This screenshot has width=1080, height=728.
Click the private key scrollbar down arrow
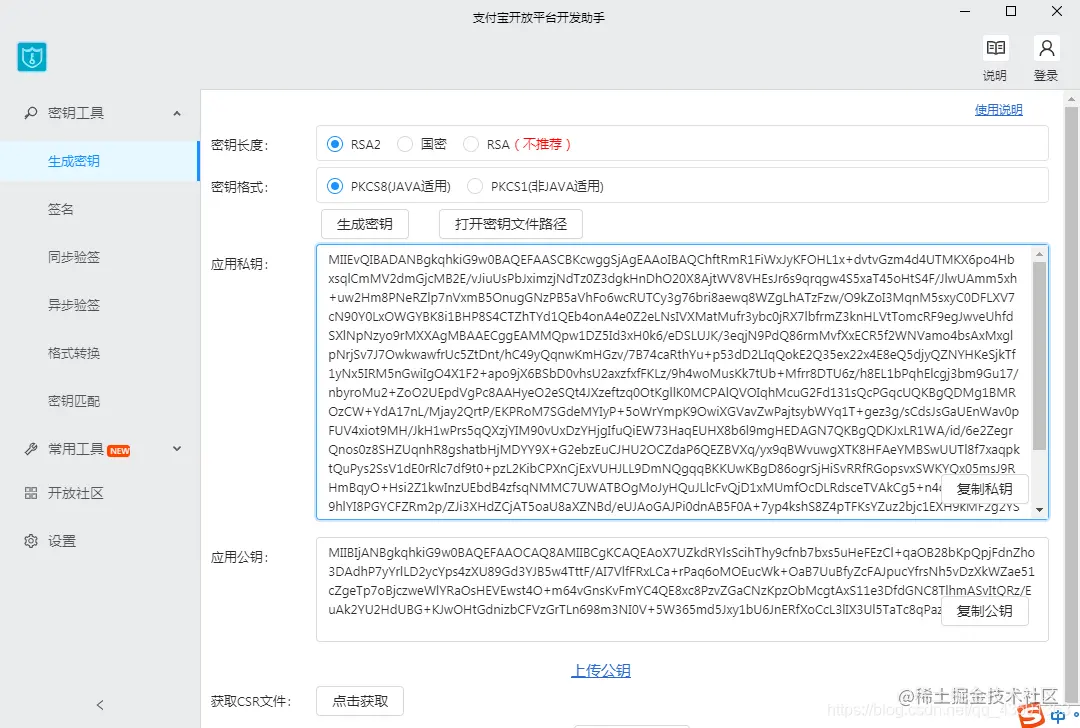(1039, 510)
